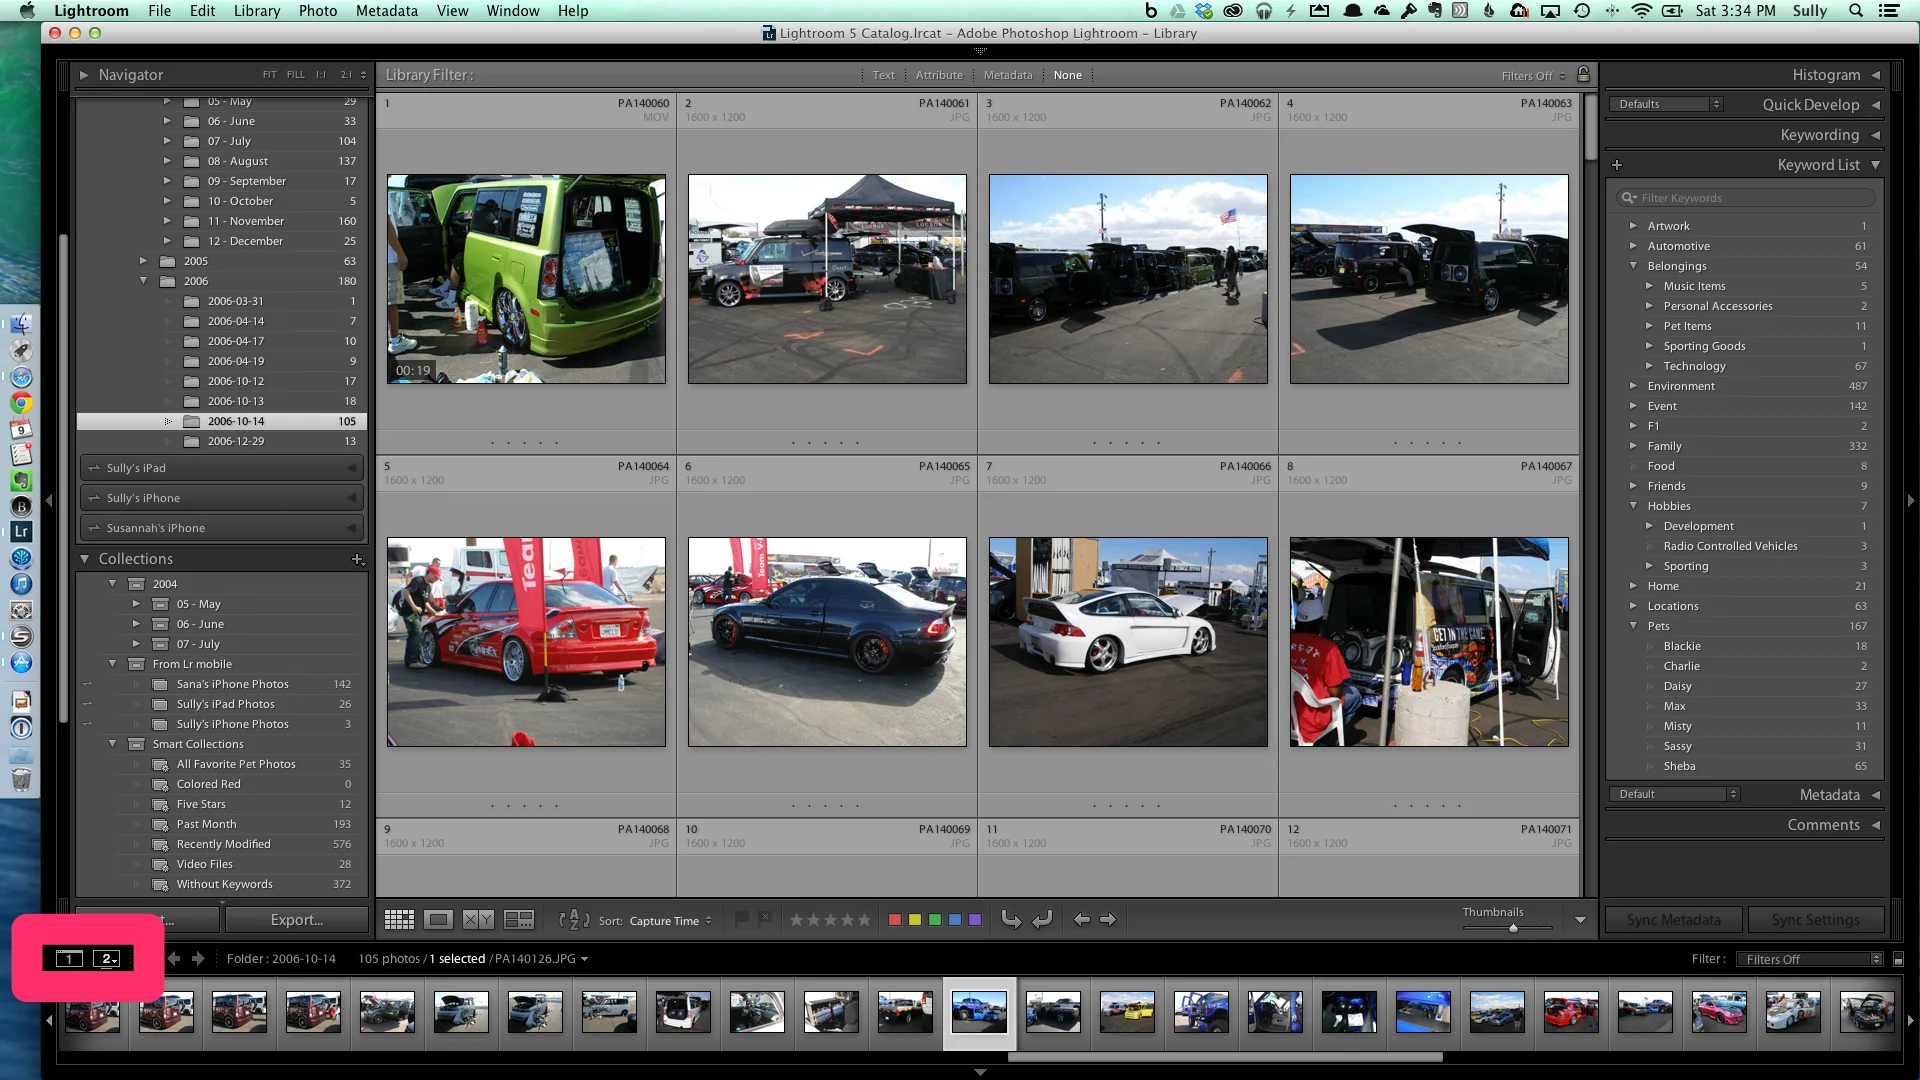1920x1080 pixels.
Task: Flag photo as picked
Action: 742,918
